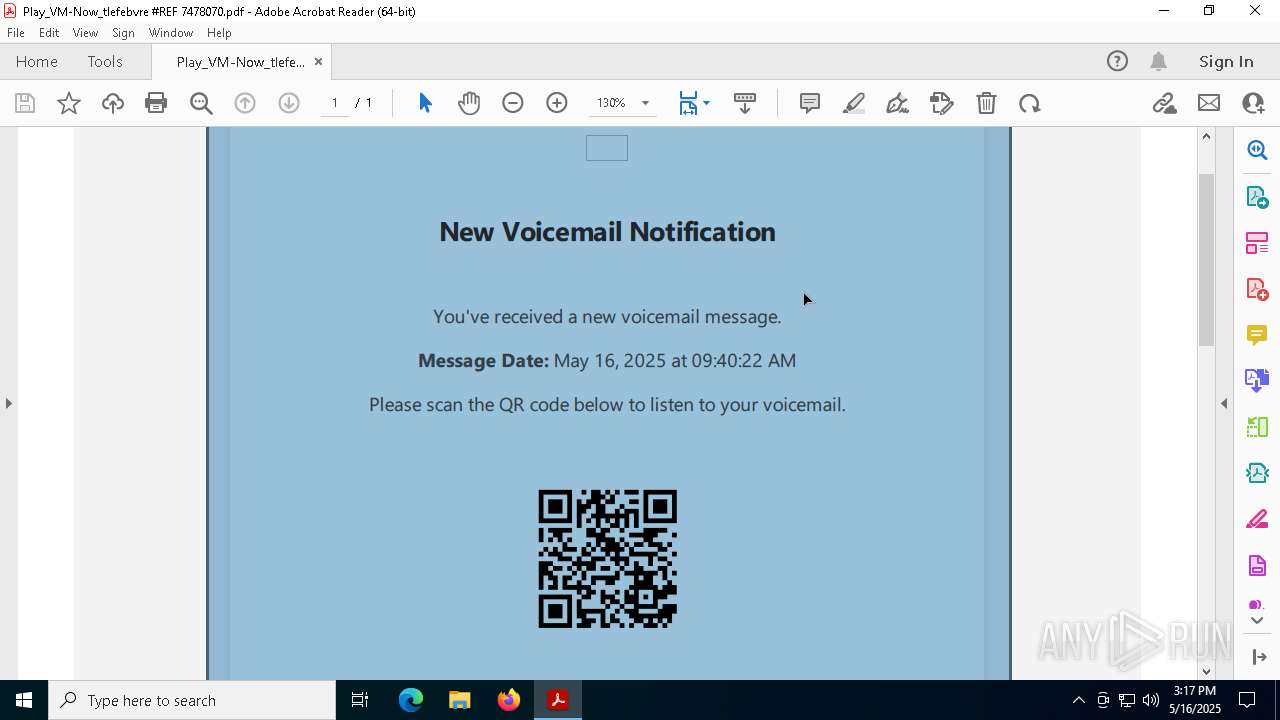
Task: Print the document with the printer icon
Action: (156, 103)
